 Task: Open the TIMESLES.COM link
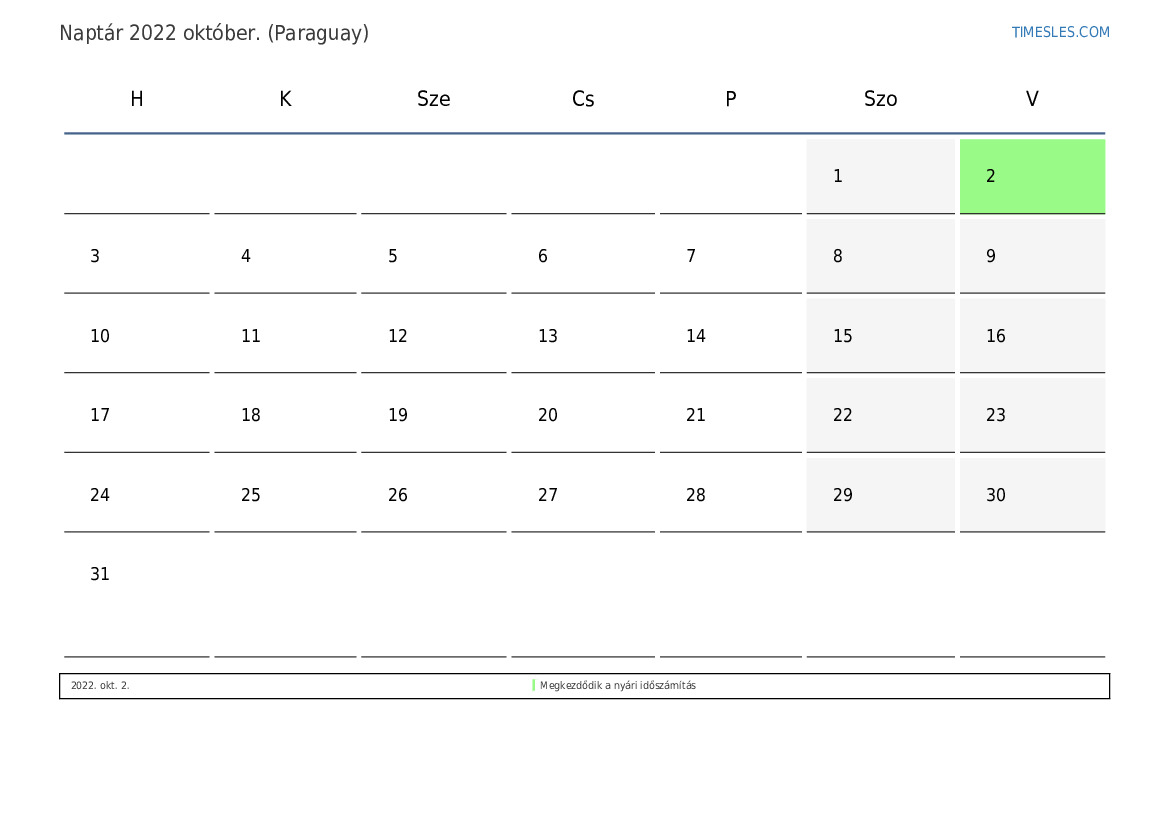(1060, 32)
